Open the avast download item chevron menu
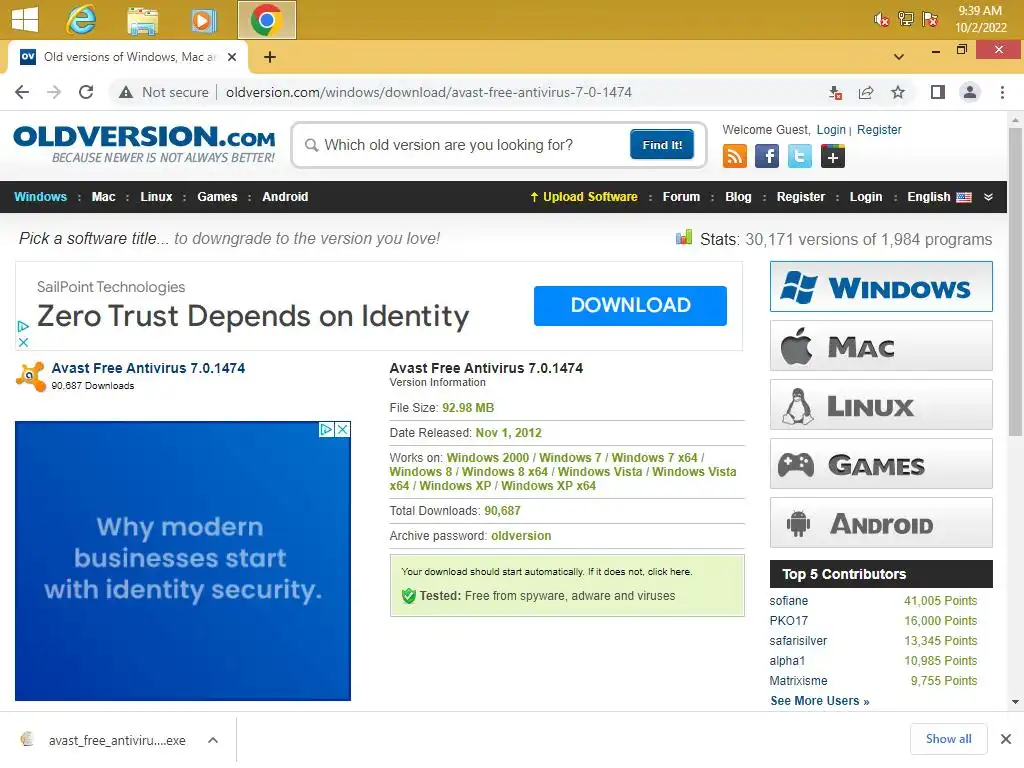Image resolution: width=1024 pixels, height=768 pixels. pyautogui.click(x=213, y=740)
